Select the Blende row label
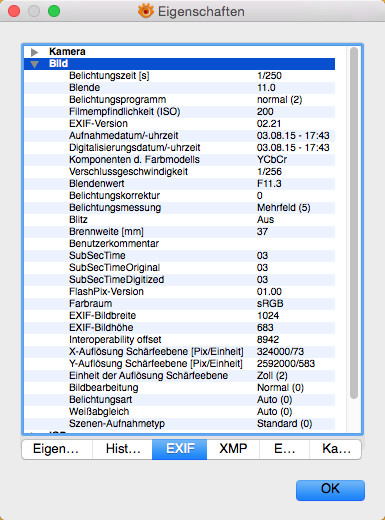This screenshot has height=520, width=385. pyautogui.click(x=85, y=88)
